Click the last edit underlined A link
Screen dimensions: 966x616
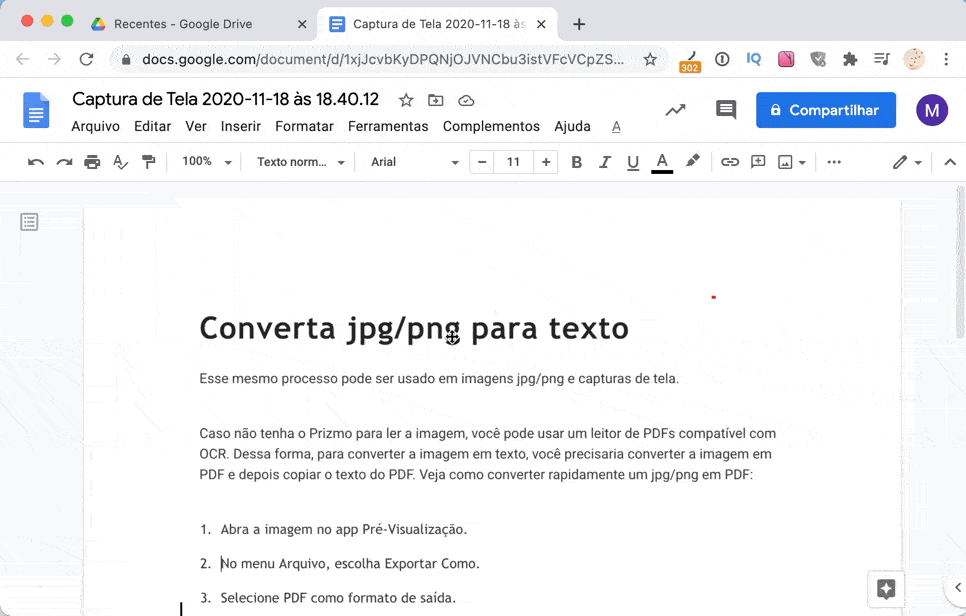pyautogui.click(x=616, y=126)
